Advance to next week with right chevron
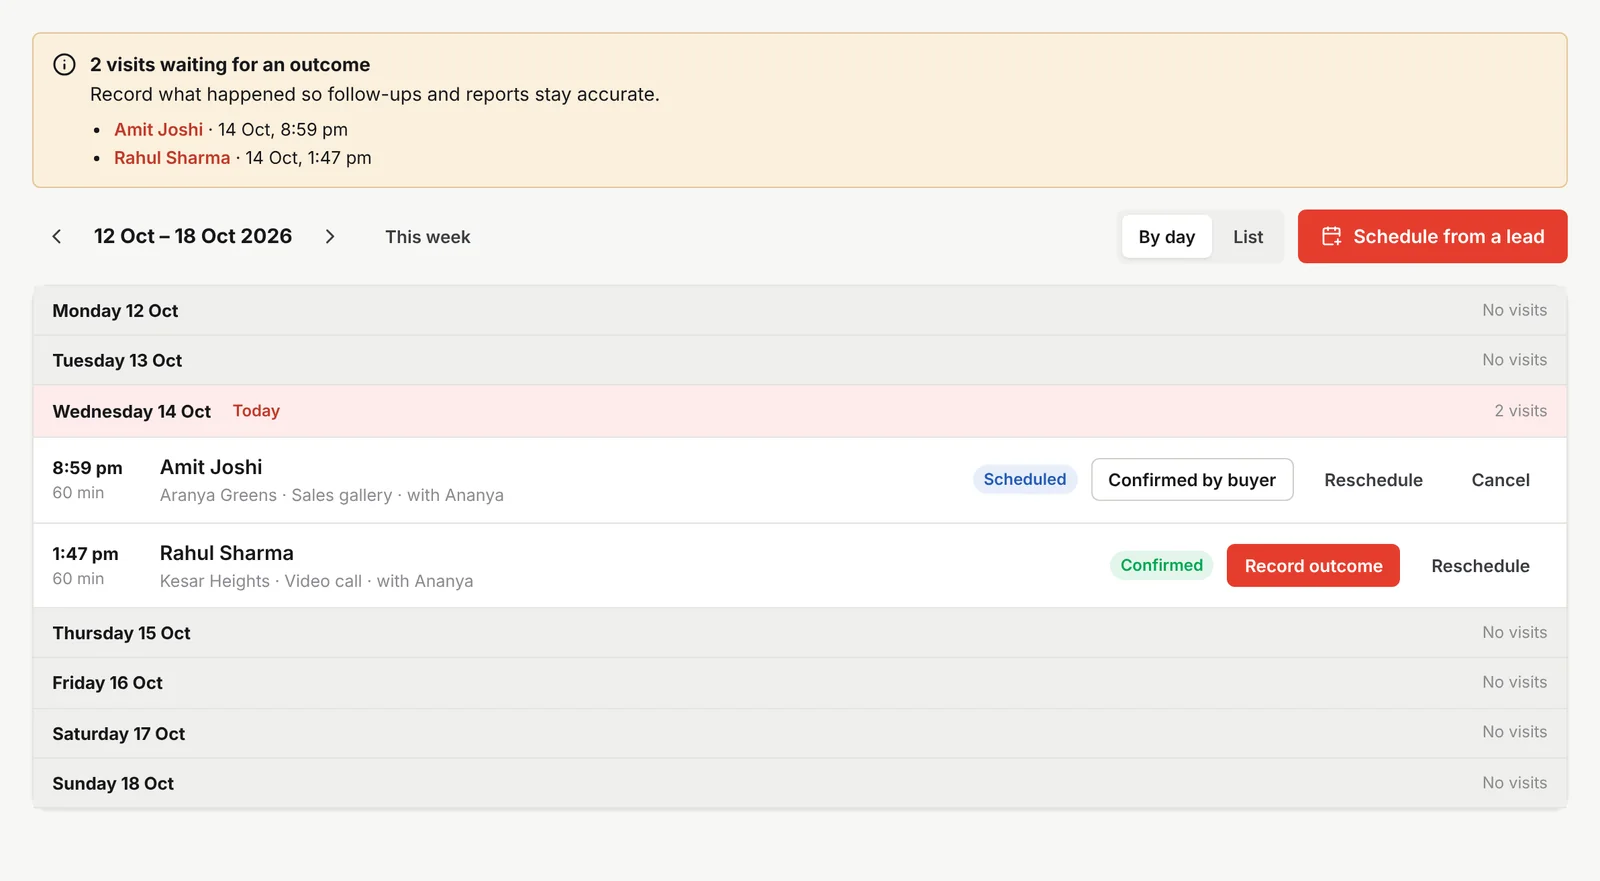The height and width of the screenshot is (881, 1600). (330, 237)
